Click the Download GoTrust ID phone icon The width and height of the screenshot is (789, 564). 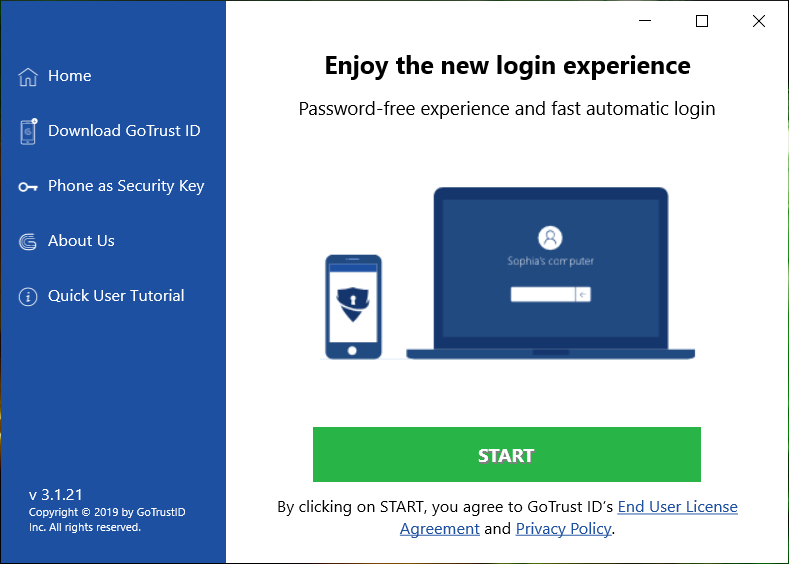tap(28, 131)
